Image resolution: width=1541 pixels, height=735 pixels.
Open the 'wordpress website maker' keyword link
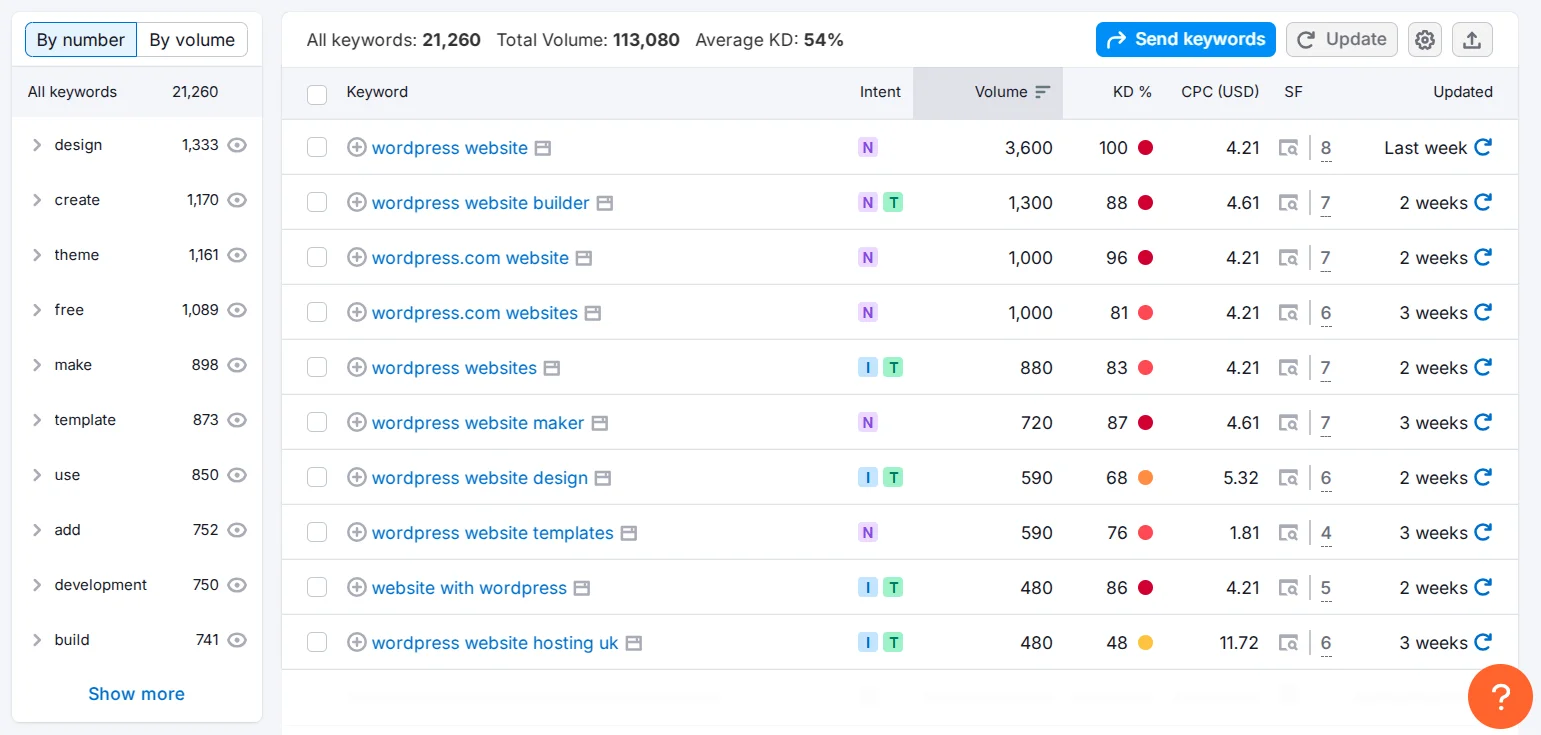tap(478, 423)
